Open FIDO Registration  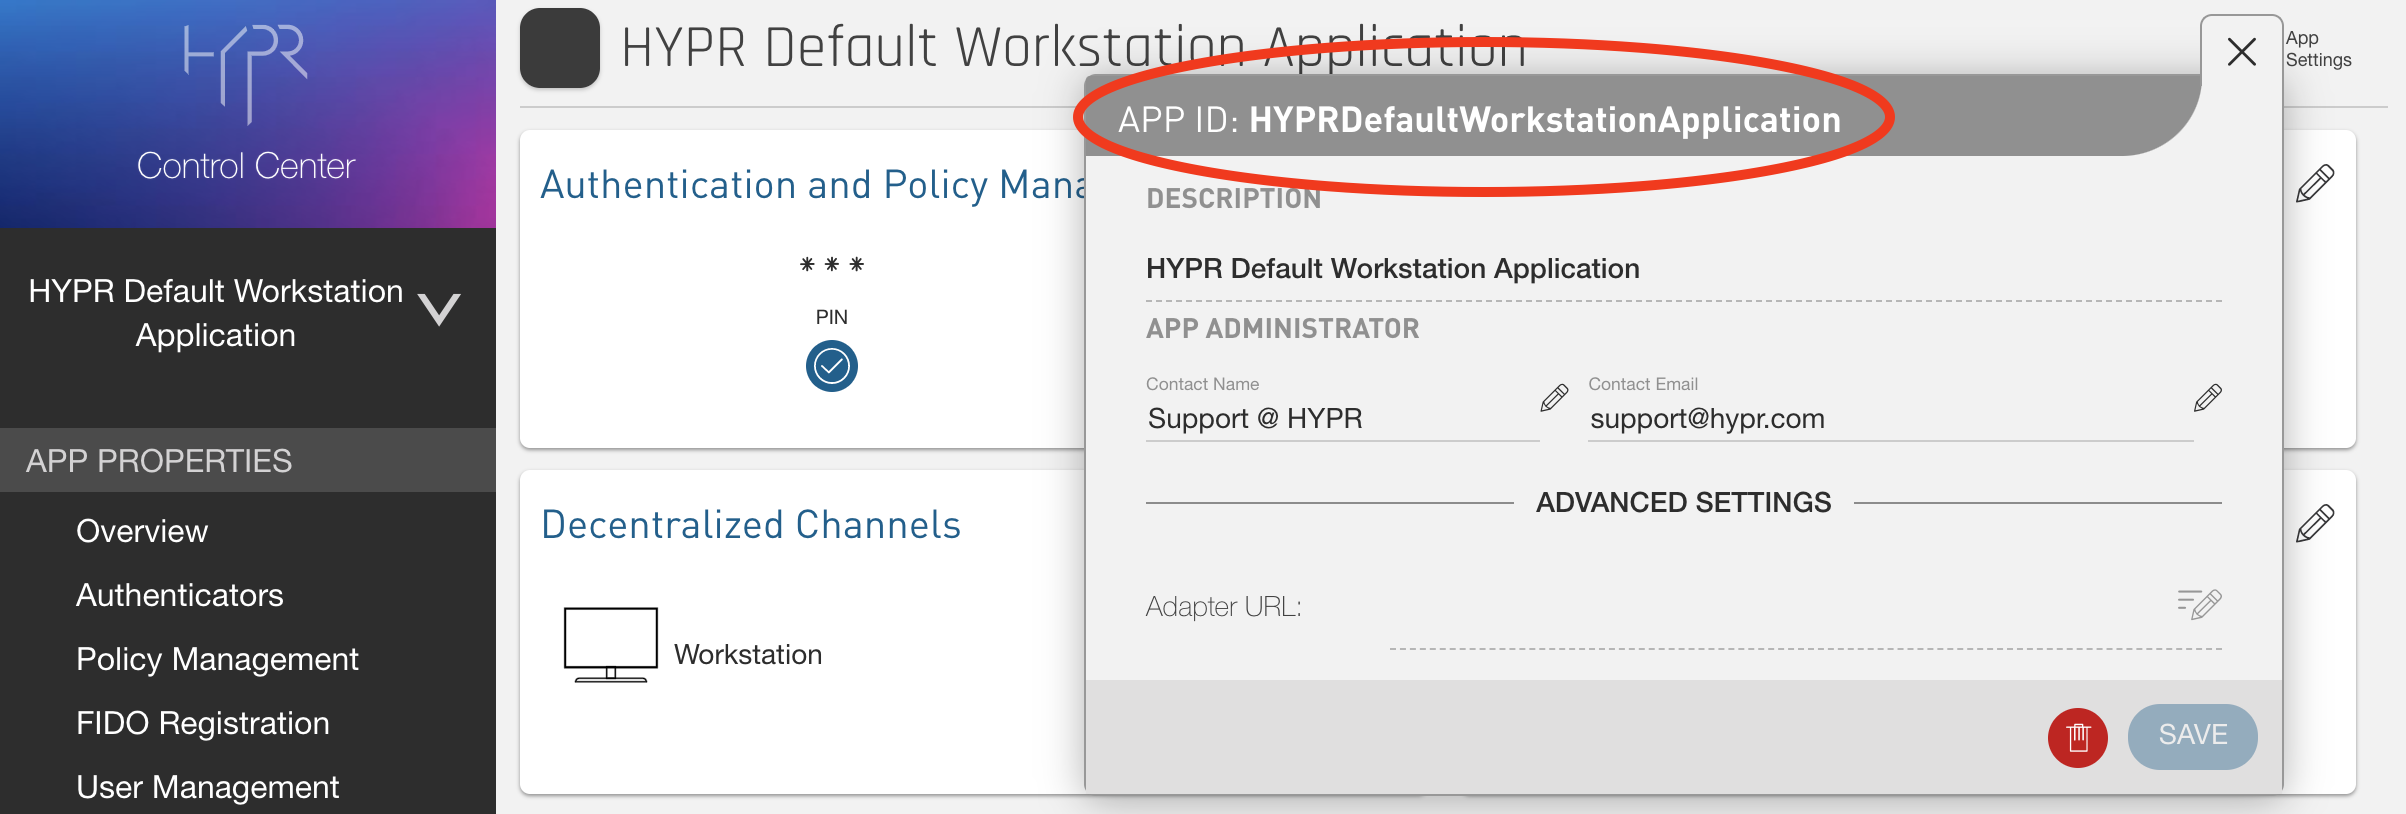[203, 723]
